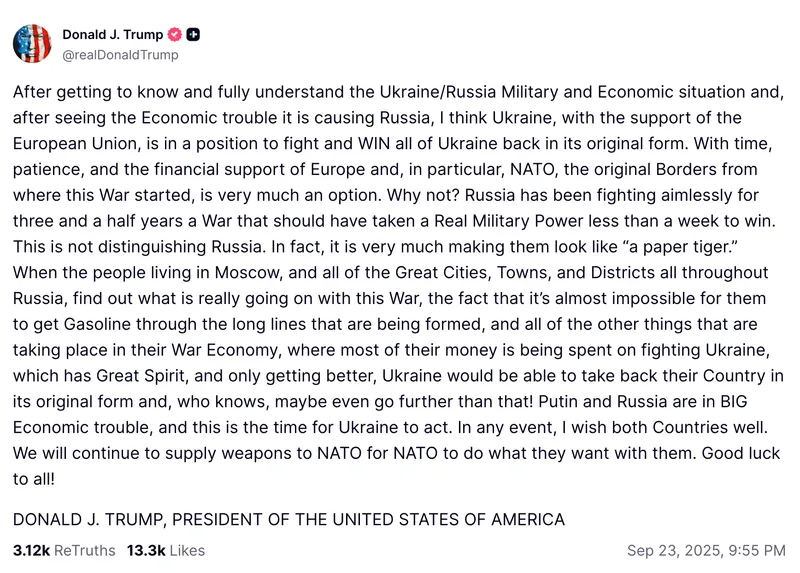Open the "Donald J. Trump" display name
This screenshot has width=800, height=573.
pyautogui.click(x=112, y=35)
